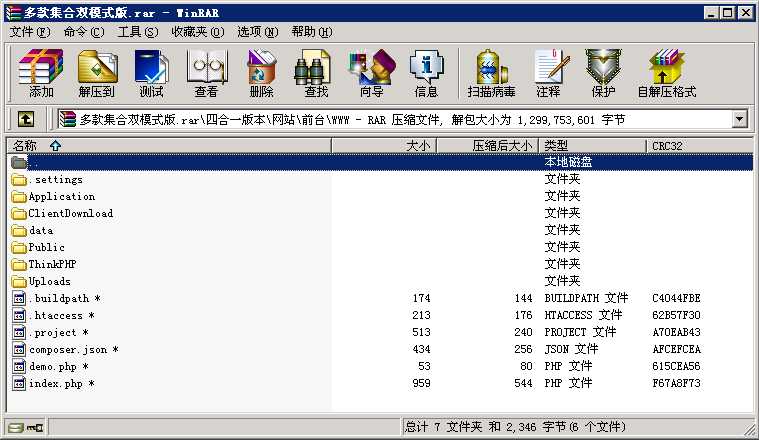Click type cell 'JSON 文件'
Image resolution: width=759 pixels, height=440 pixels.
coord(571,349)
